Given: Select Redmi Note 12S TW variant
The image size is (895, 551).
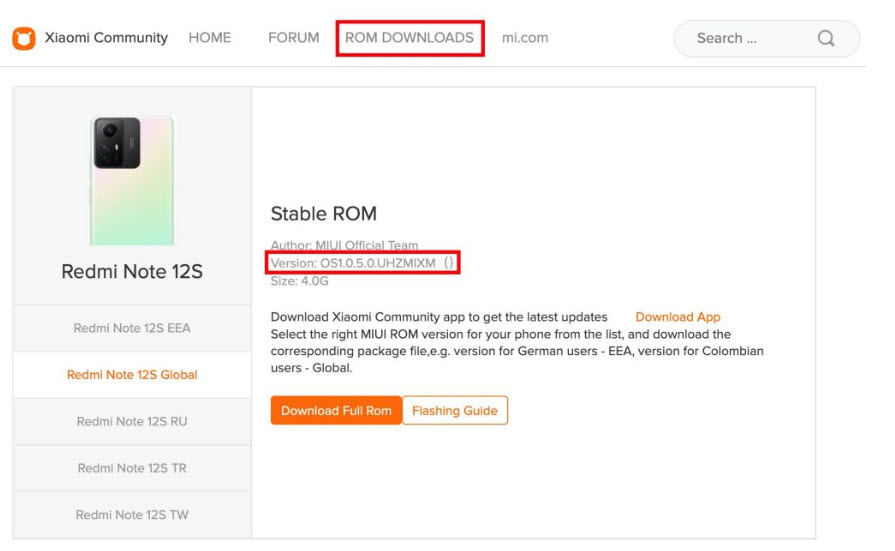Looking at the screenshot, I should 132,515.
